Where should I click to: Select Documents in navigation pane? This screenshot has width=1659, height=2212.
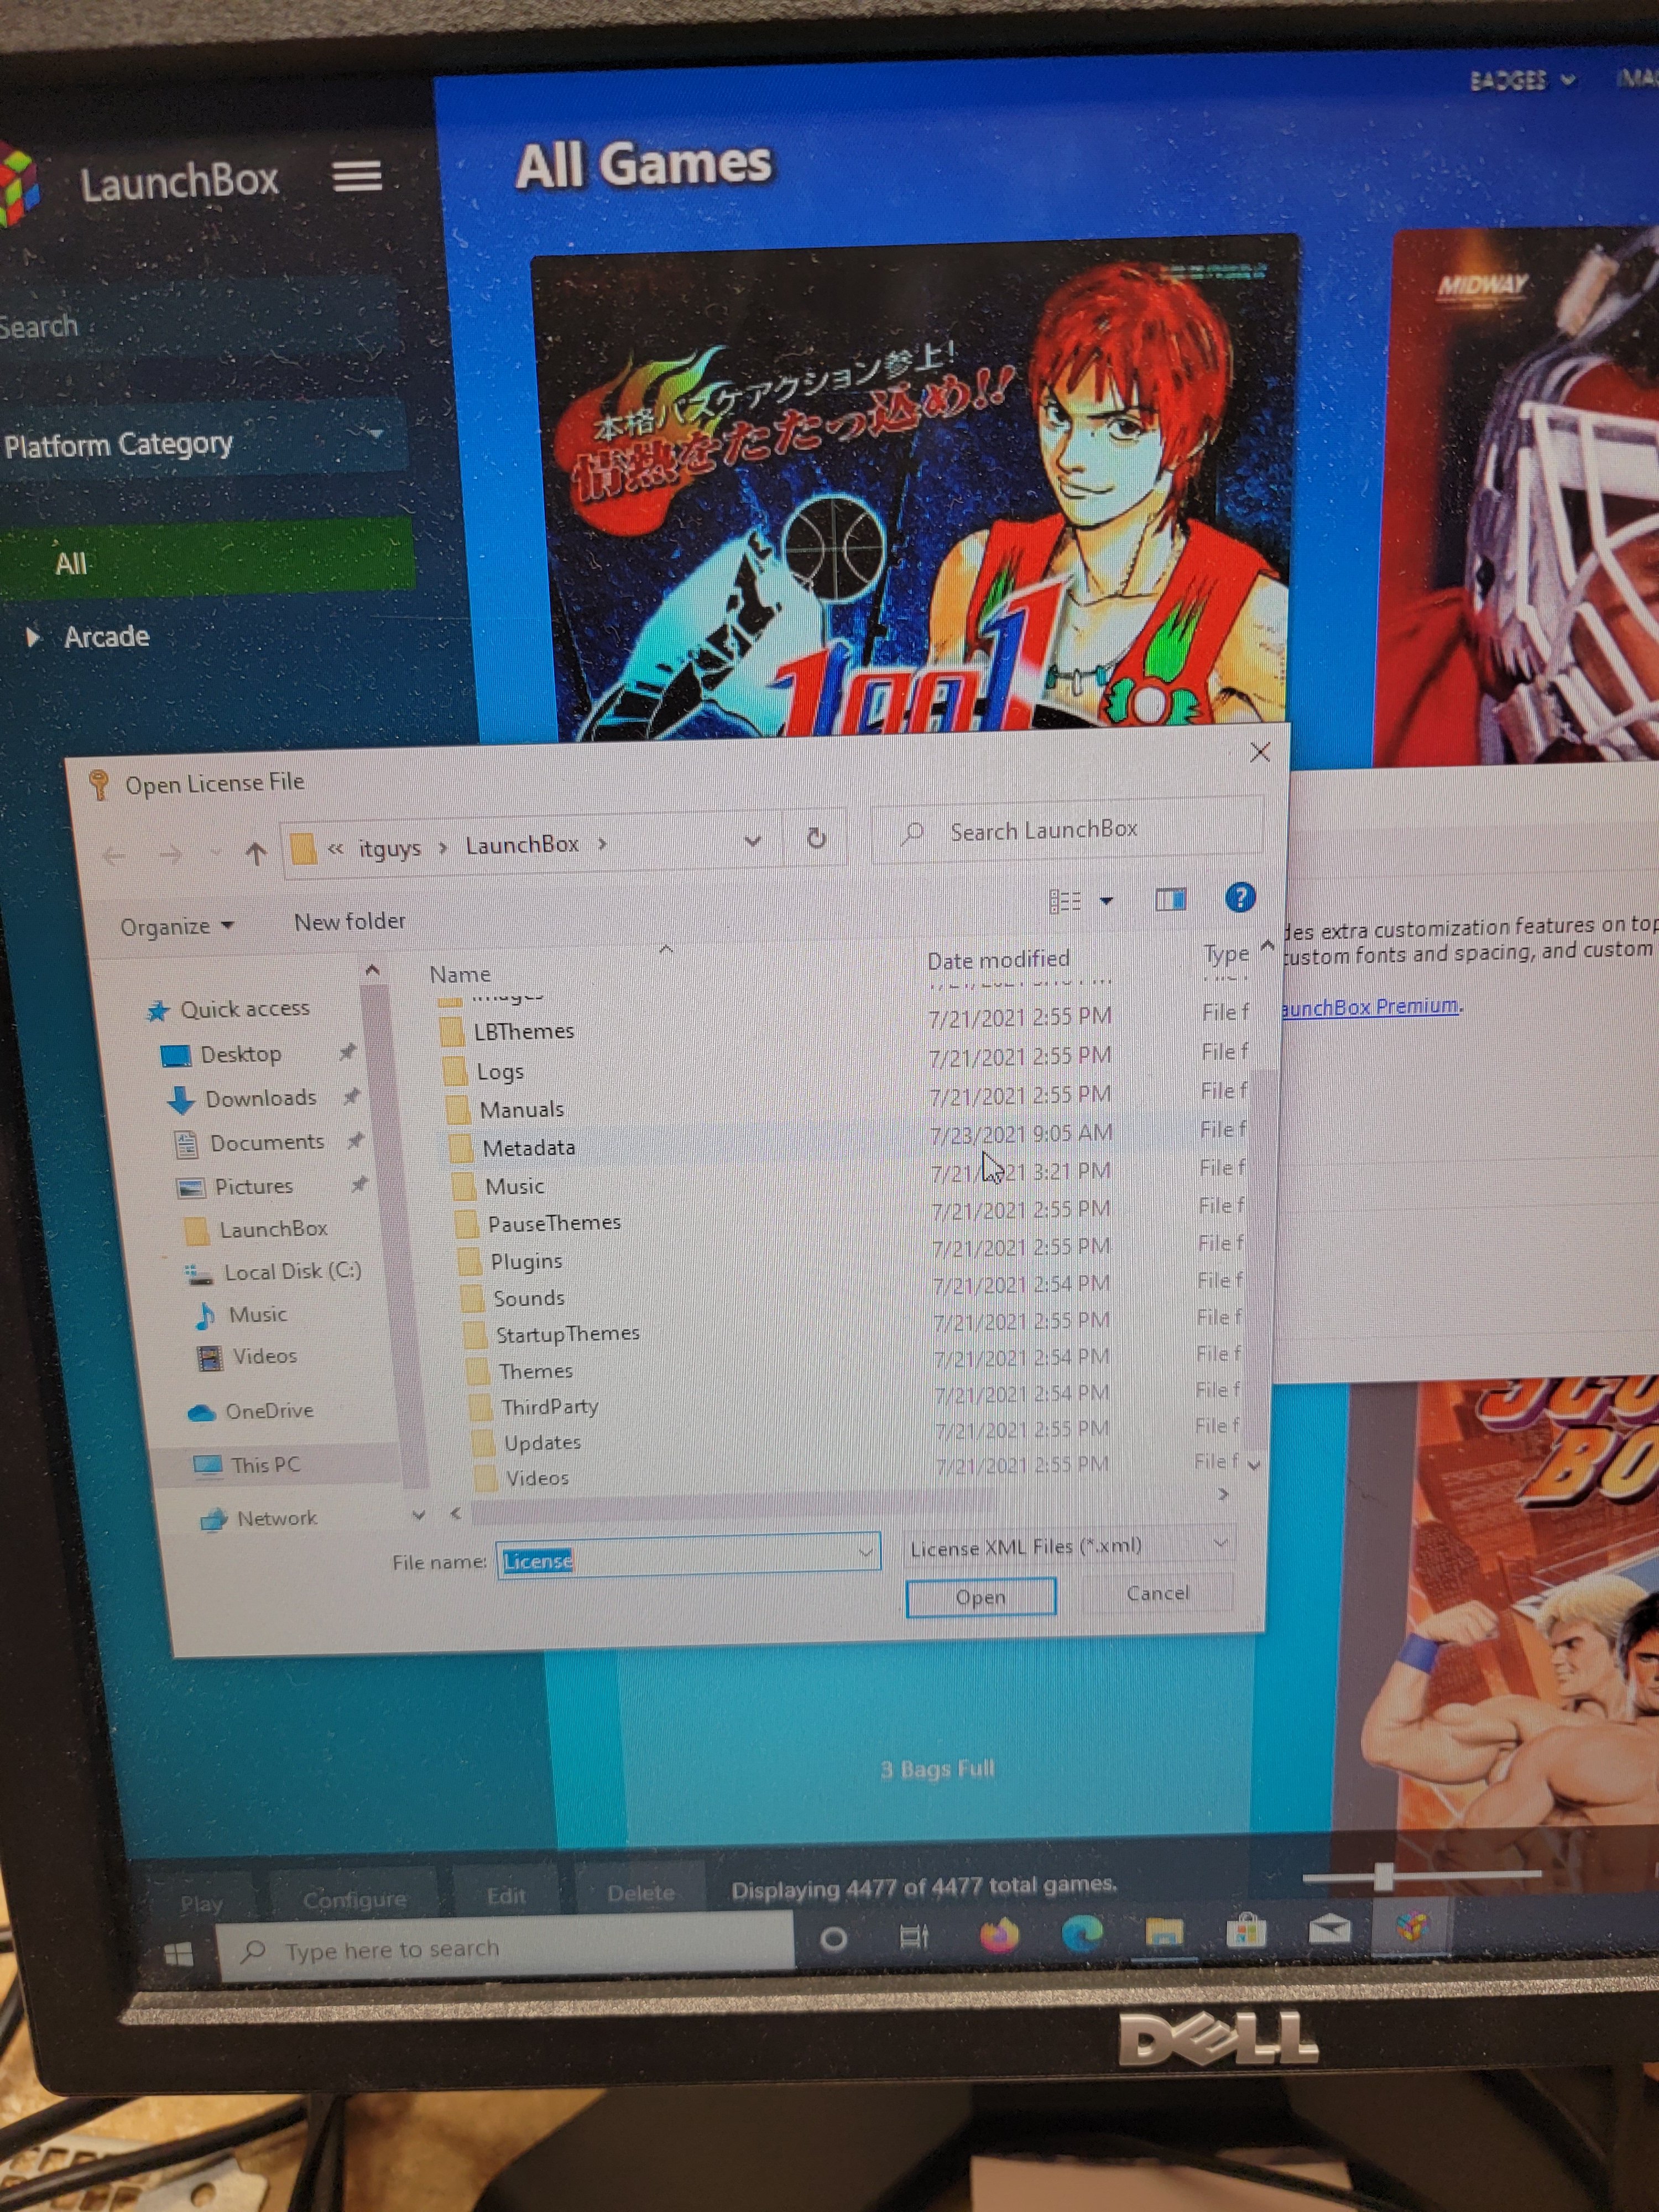pos(266,1142)
